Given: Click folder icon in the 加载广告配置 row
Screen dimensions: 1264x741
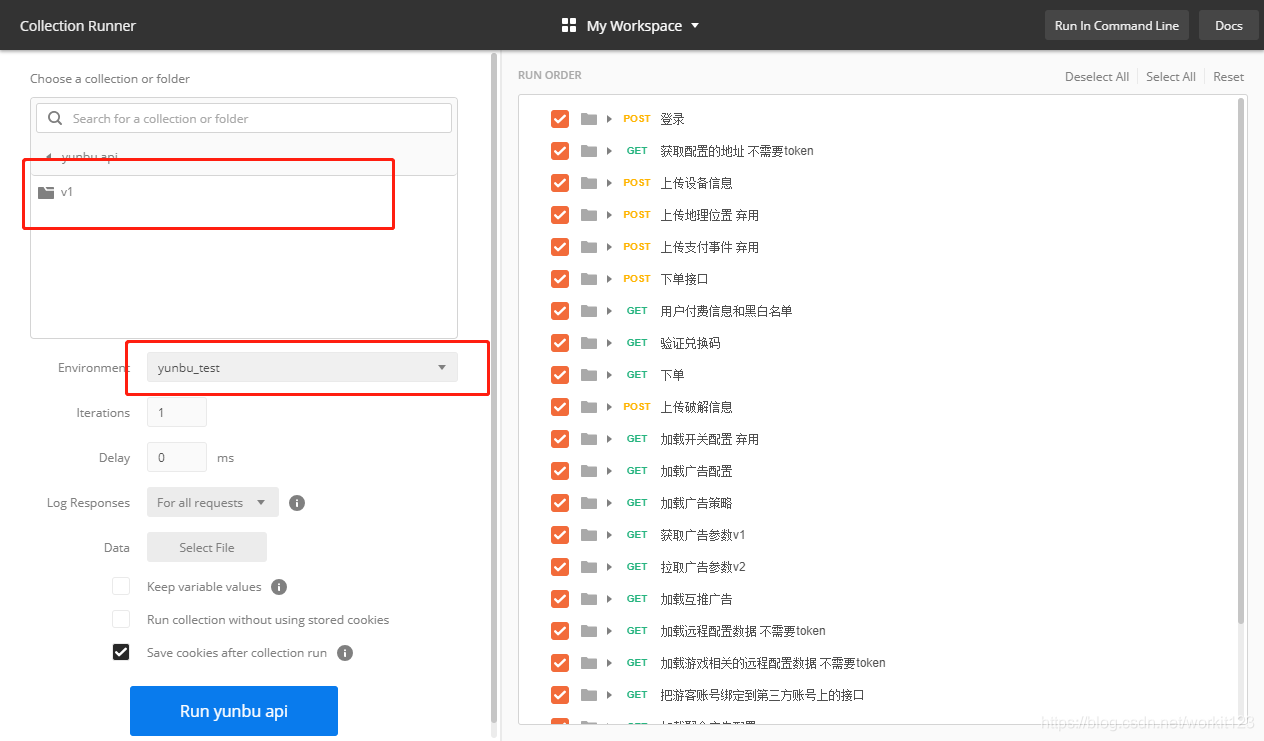Looking at the screenshot, I should [588, 471].
